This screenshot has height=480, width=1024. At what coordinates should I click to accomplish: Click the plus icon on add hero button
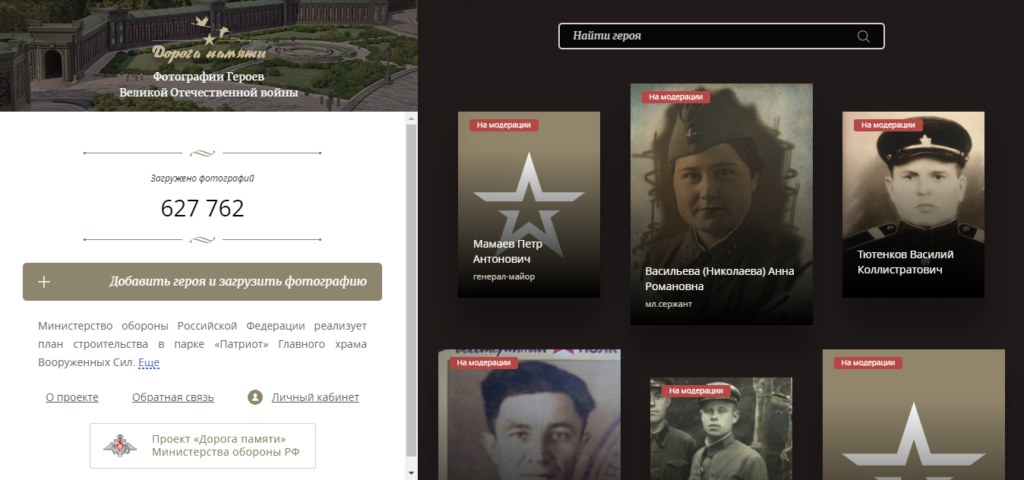coord(44,282)
